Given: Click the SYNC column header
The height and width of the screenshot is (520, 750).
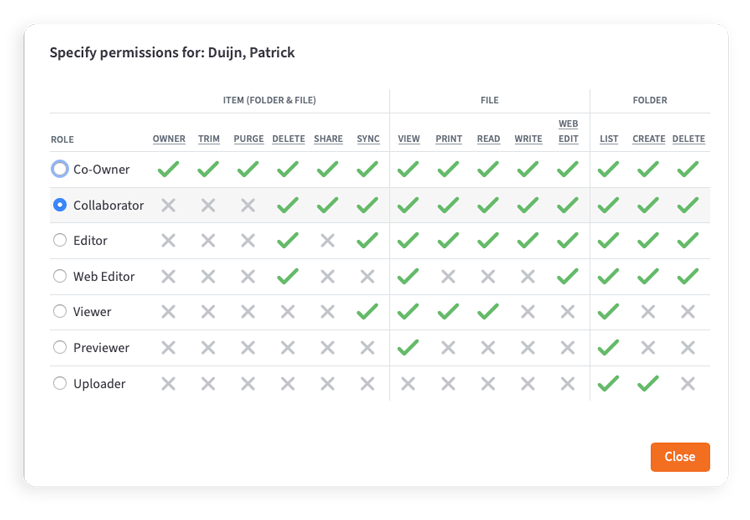Looking at the screenshot, I should (368, 139).
